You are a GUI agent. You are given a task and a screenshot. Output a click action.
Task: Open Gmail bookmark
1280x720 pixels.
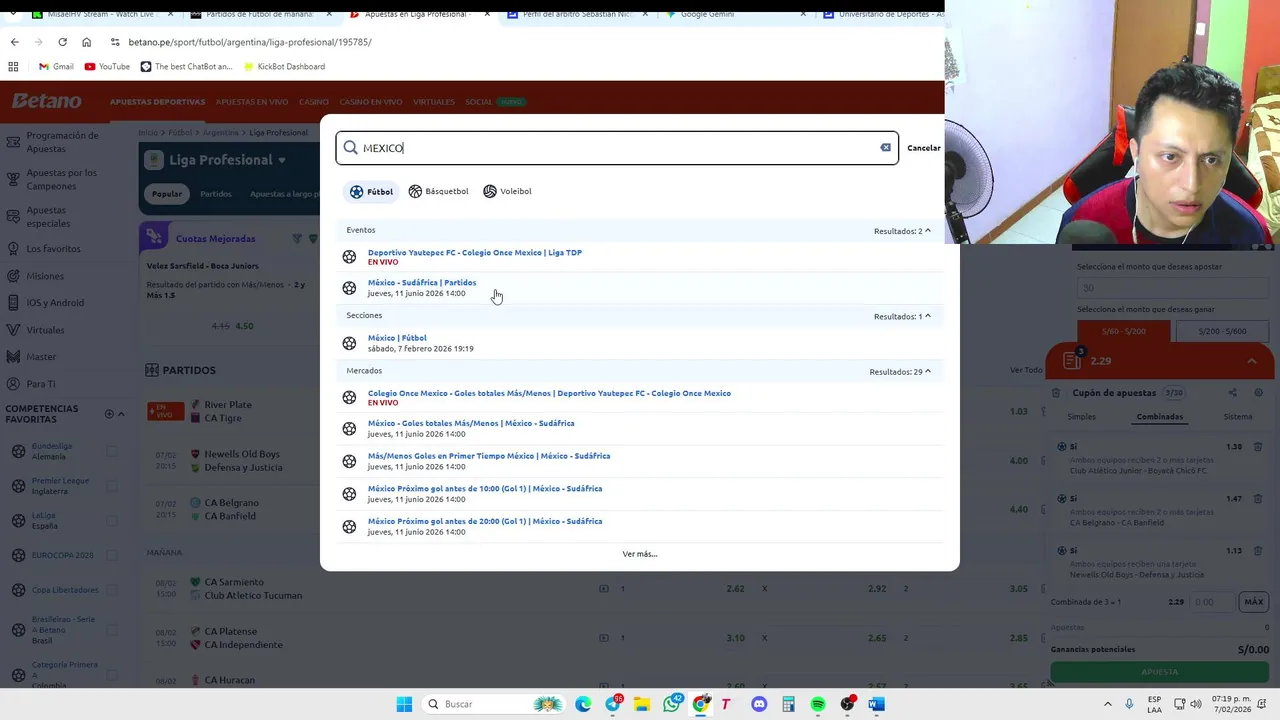[56, 67]
